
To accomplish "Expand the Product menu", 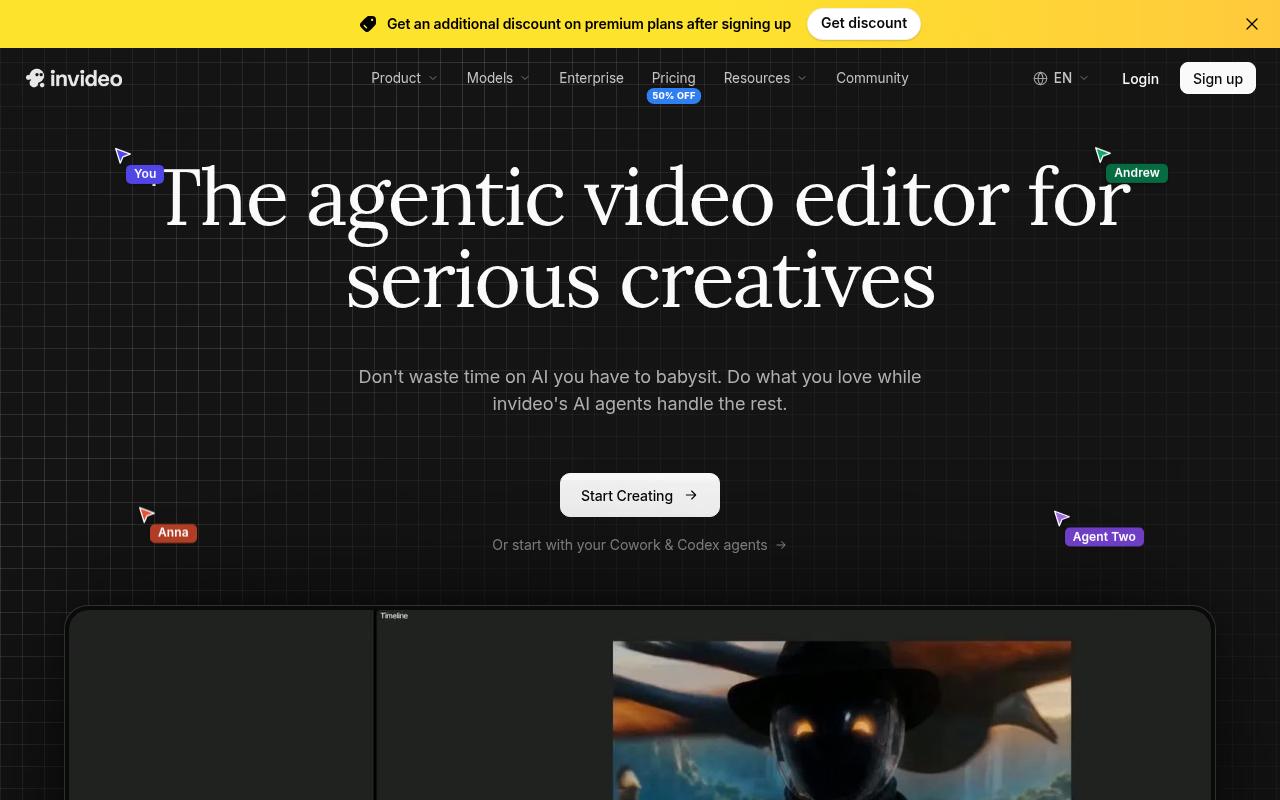I will tap(404, 78).
